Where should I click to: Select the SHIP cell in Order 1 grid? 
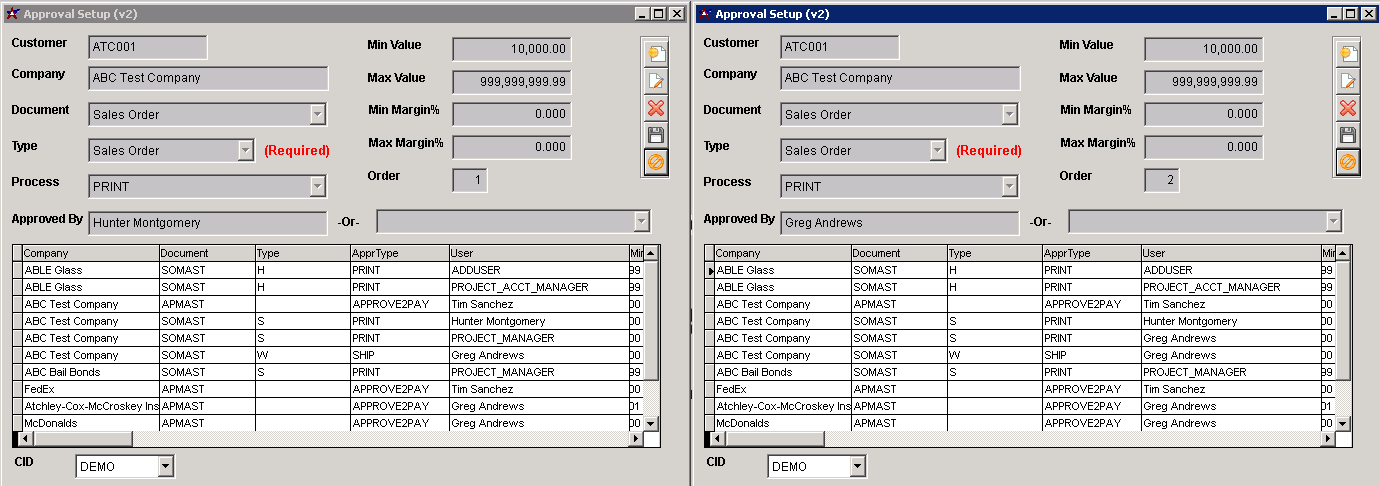[x=399, y=355]
